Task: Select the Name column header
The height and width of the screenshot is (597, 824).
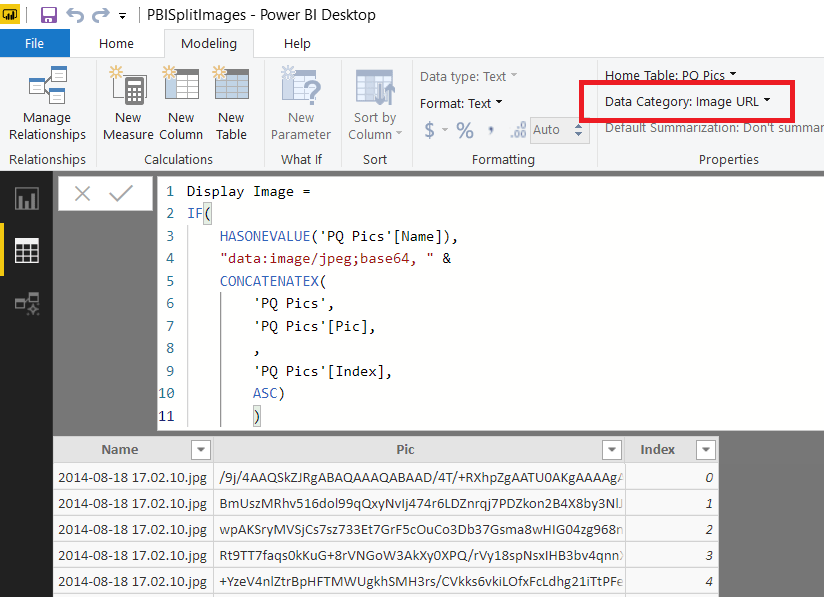Action: coord(120,449)
